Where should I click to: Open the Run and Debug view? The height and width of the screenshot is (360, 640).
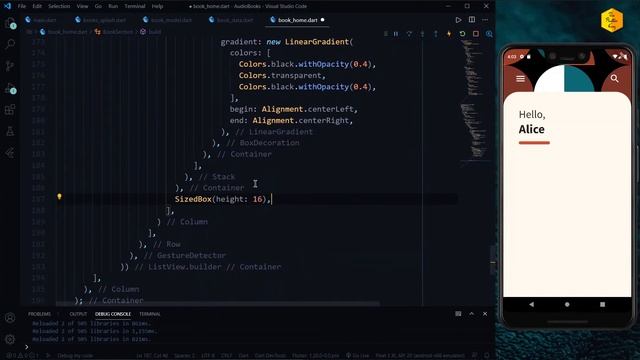[10, 88]
